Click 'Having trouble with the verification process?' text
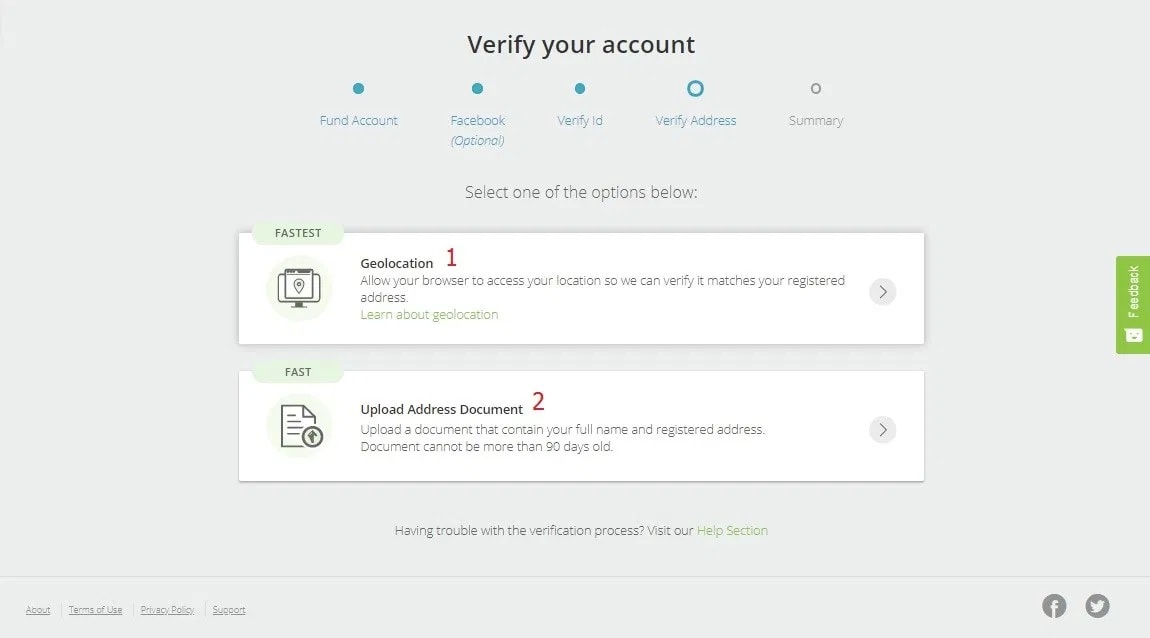Screen dimensions: 1150x638 coord(519,530)
